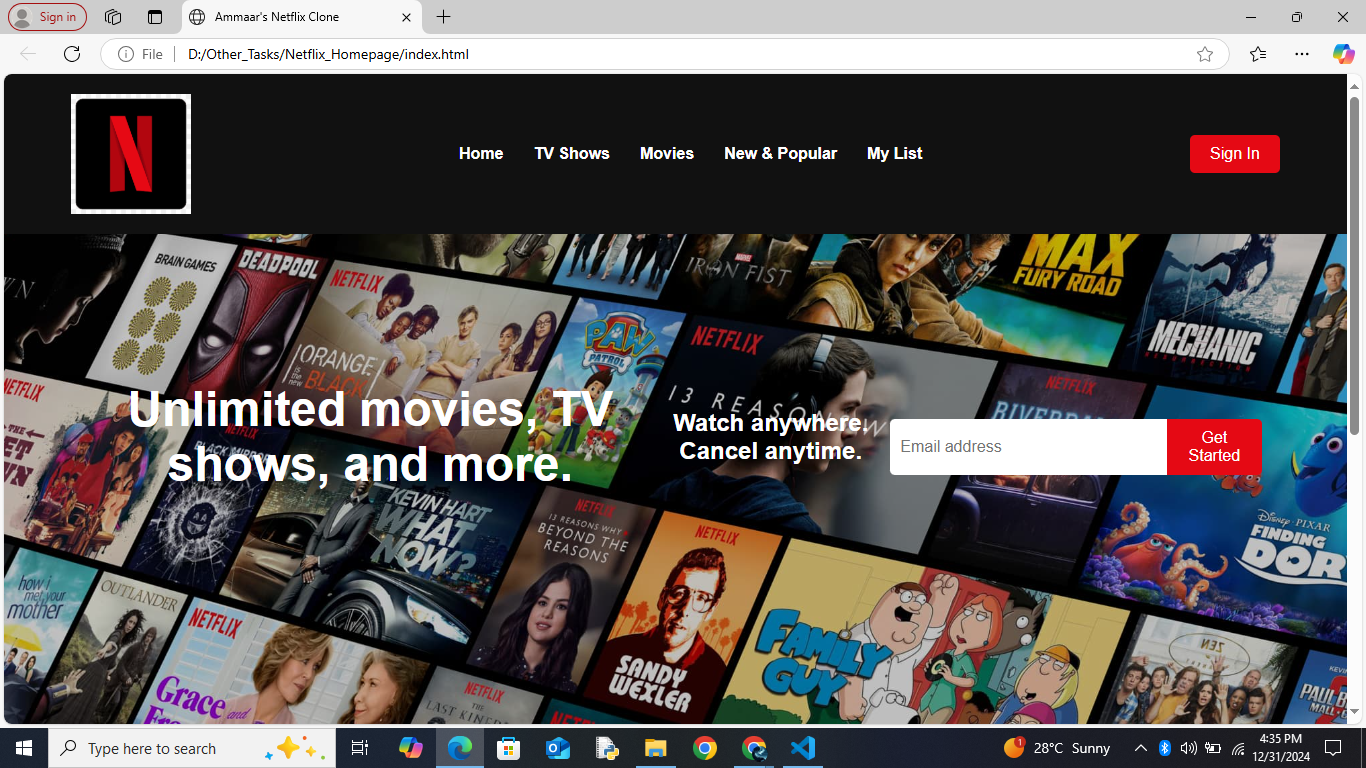Screen dimensions: 1366x768
Task: Open the clock showing 4:35 PM
Action: [1280, 748]
